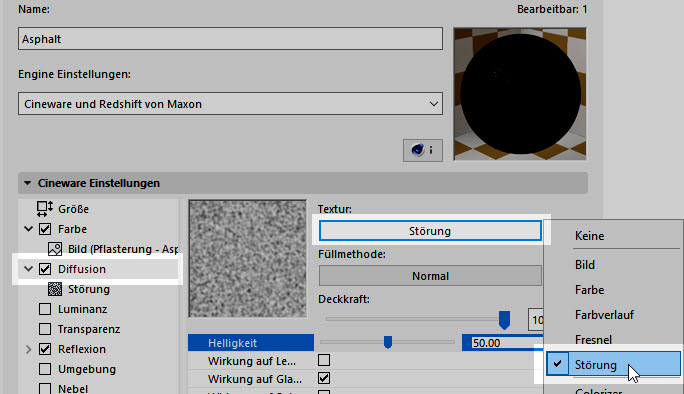
Task: Select the Reflexion channel label
Action: point(82,349)
